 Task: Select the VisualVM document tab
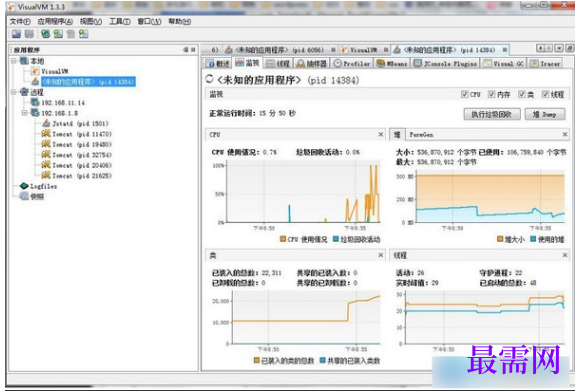tap(364, 49)
